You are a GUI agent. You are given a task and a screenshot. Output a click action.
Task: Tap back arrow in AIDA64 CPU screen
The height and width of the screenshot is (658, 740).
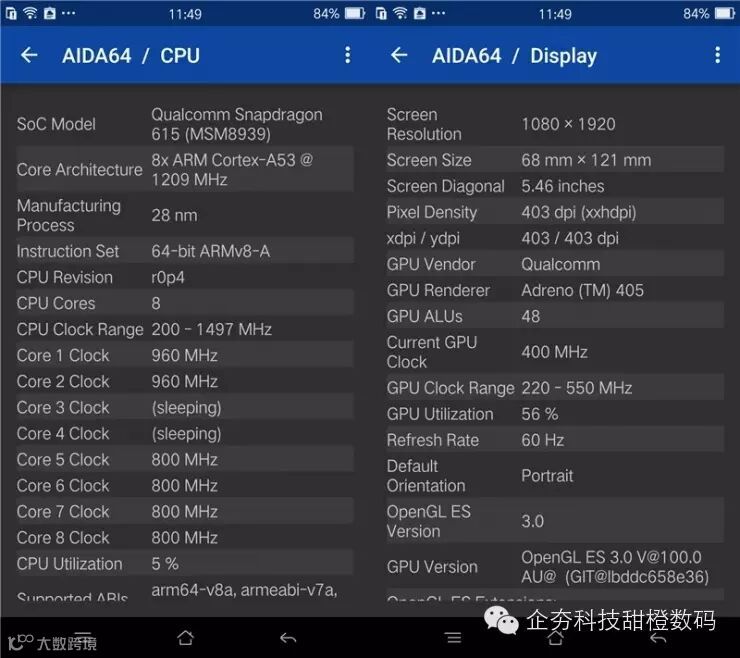pos(29,55)
